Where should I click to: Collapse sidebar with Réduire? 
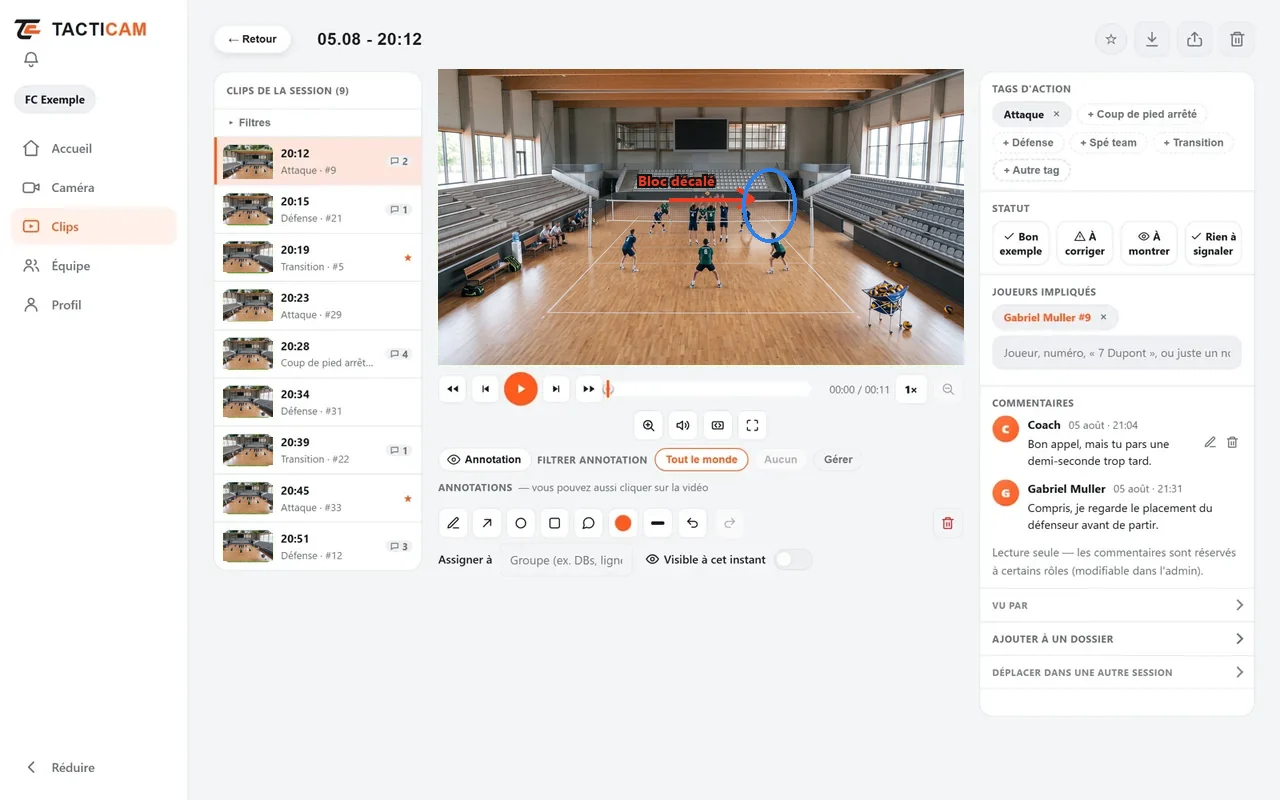(60, 768)
